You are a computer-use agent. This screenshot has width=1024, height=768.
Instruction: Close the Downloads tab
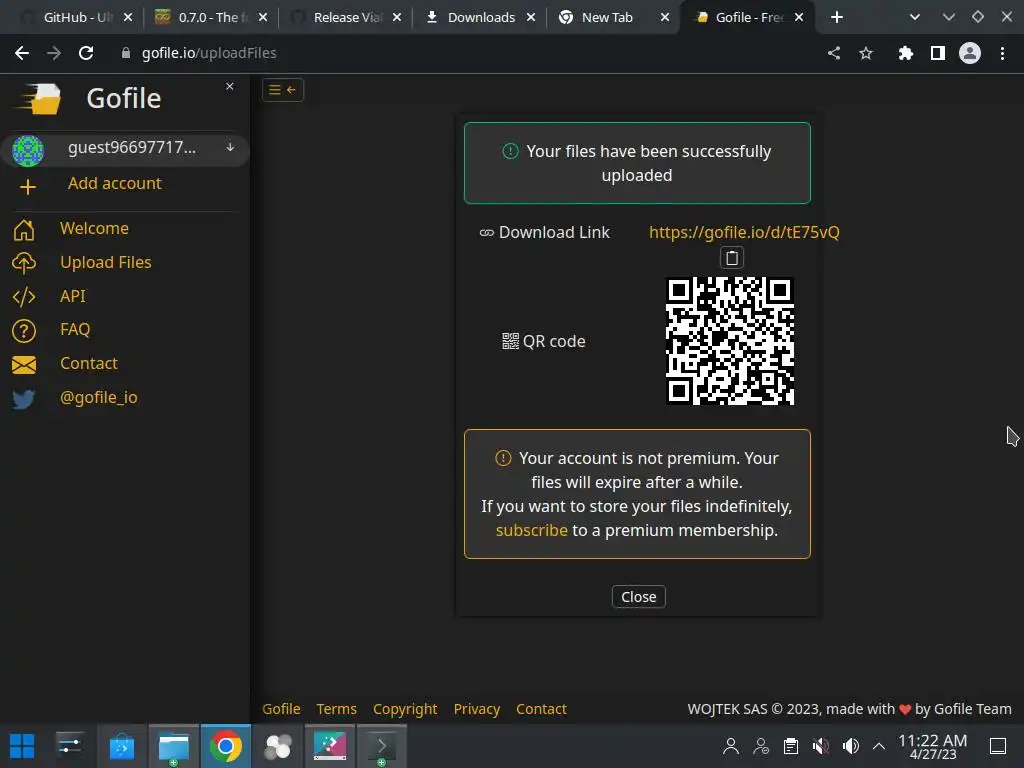pyautogui.click(x=531, y=18)
